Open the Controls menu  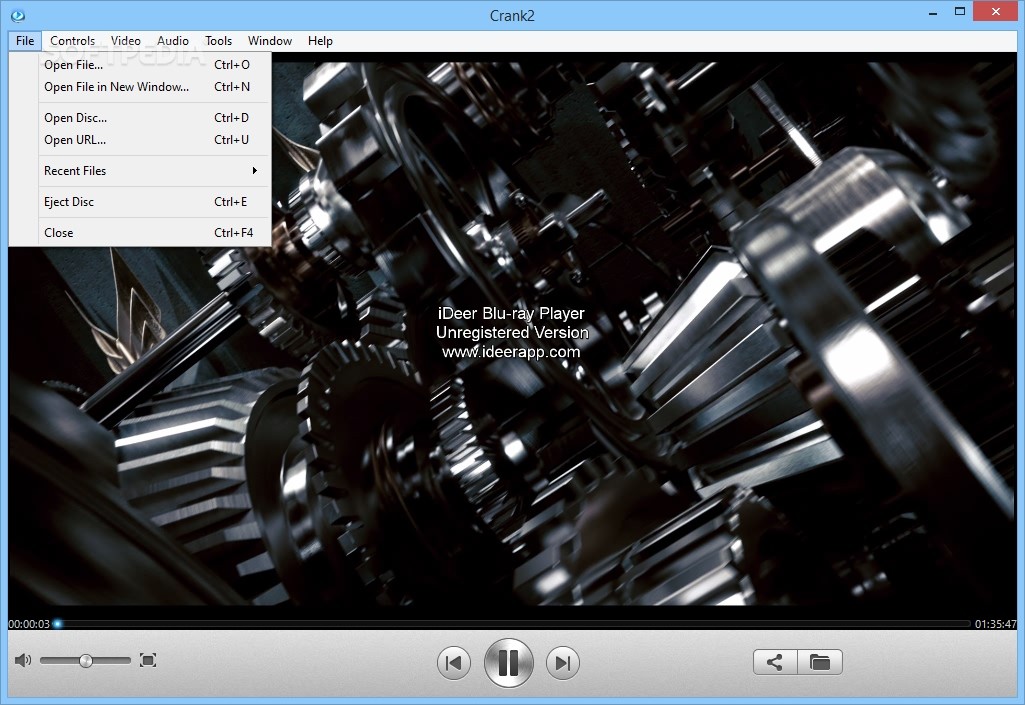73,41
